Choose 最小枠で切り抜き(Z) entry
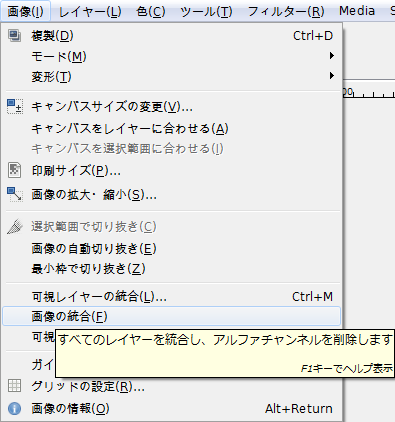Screen dimensions: 395x422 [171, 268]
